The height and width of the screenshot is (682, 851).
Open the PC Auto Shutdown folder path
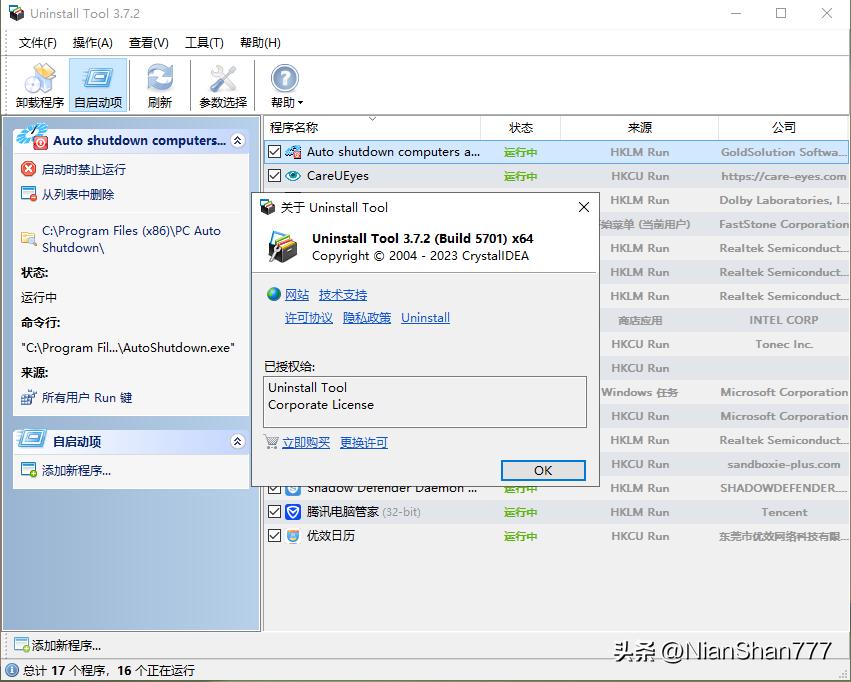coord(131,239)
